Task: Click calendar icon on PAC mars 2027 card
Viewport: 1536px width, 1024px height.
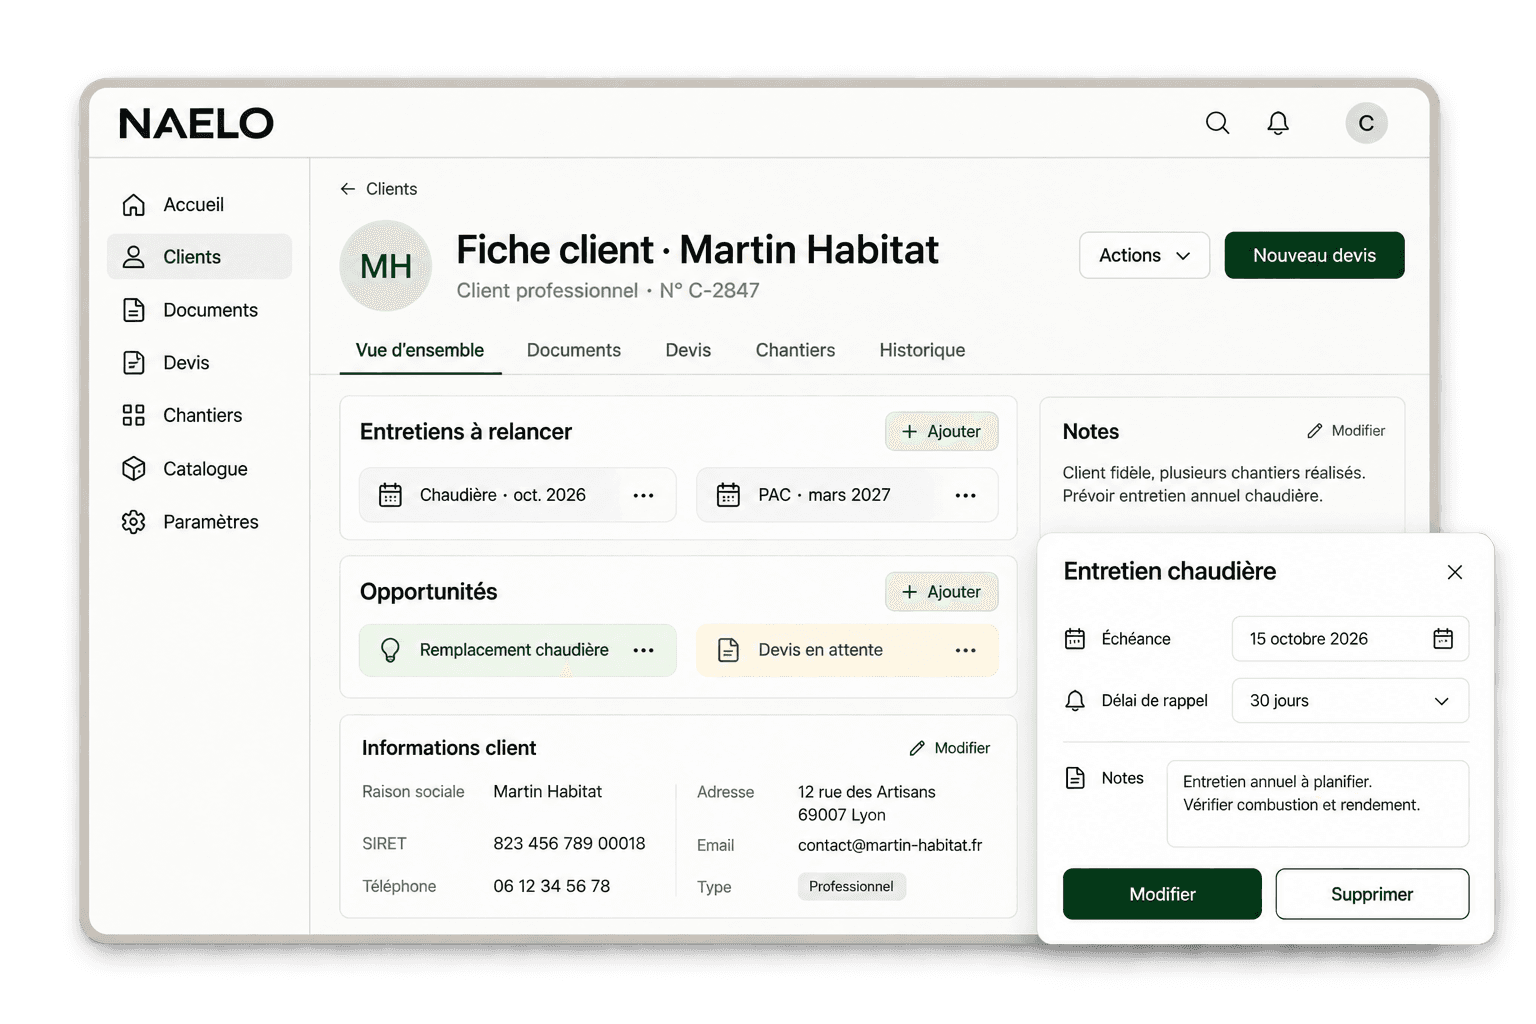Action: click(x=728, y=495)
